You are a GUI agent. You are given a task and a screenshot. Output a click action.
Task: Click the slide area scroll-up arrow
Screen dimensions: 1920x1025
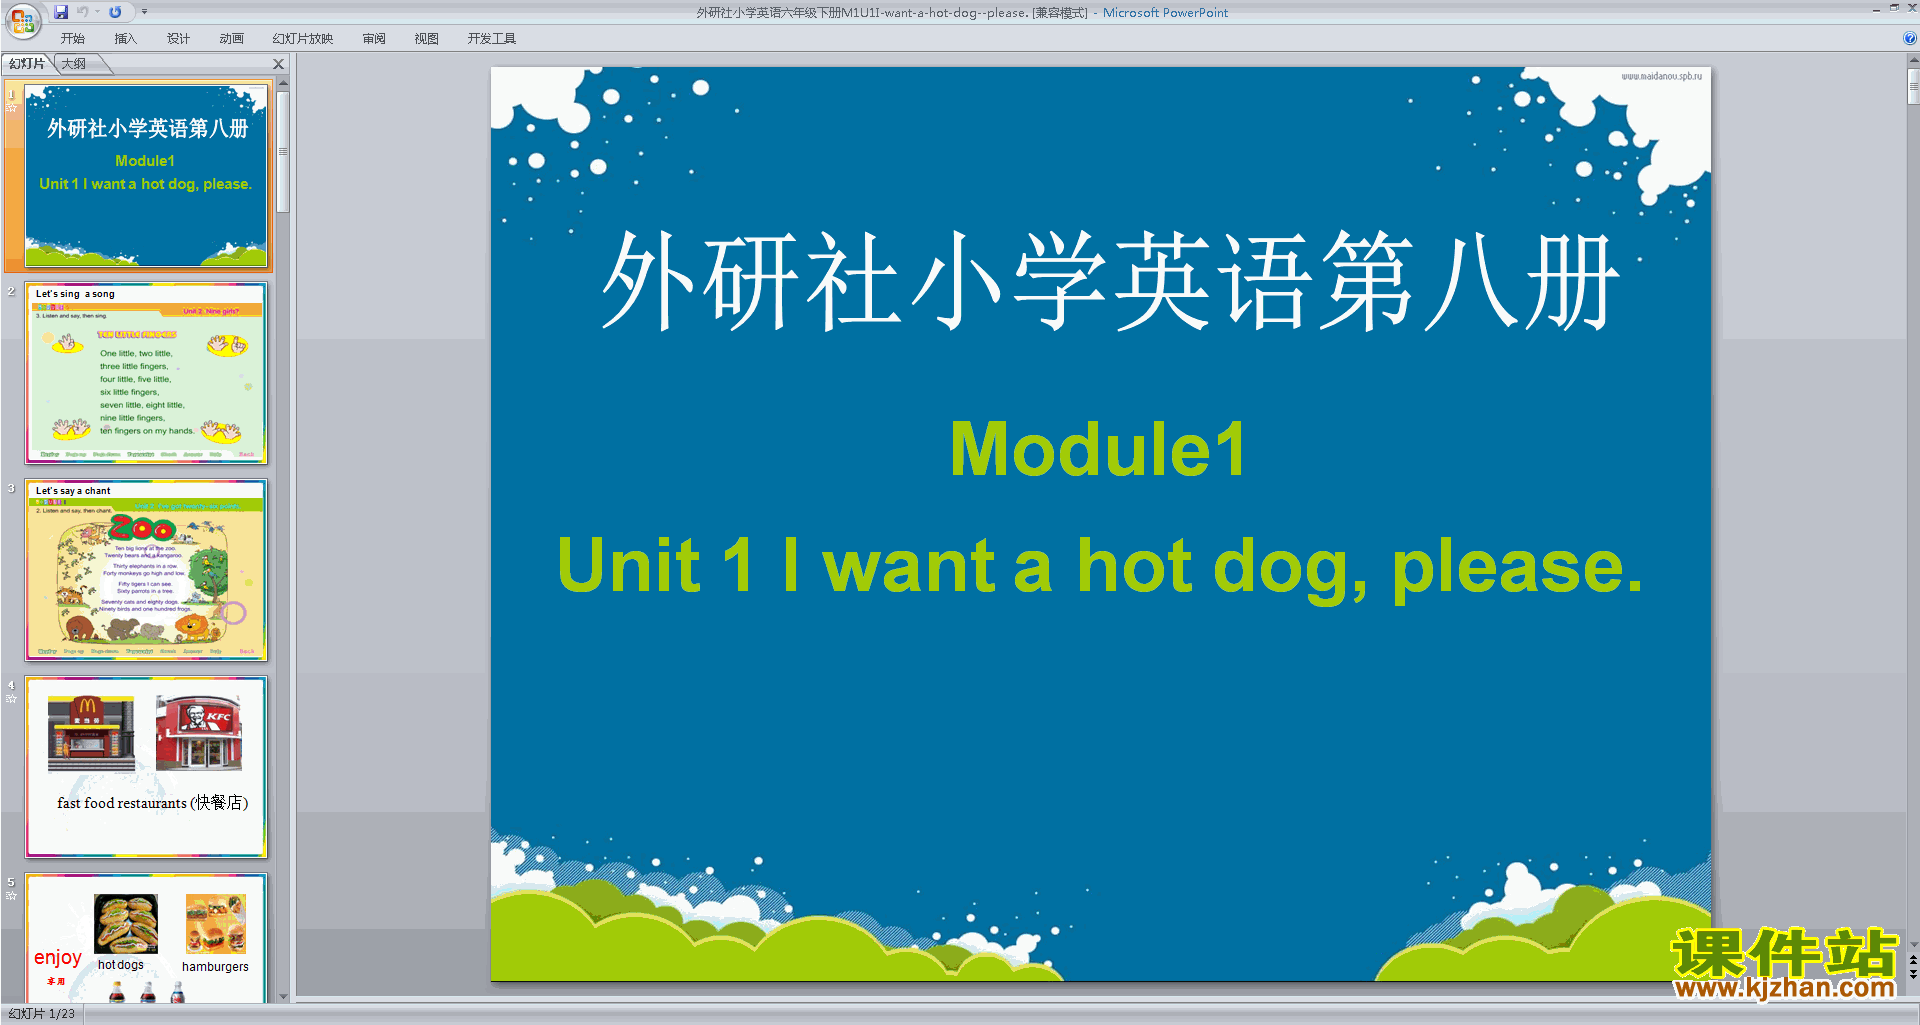(x=1912, y=60)
